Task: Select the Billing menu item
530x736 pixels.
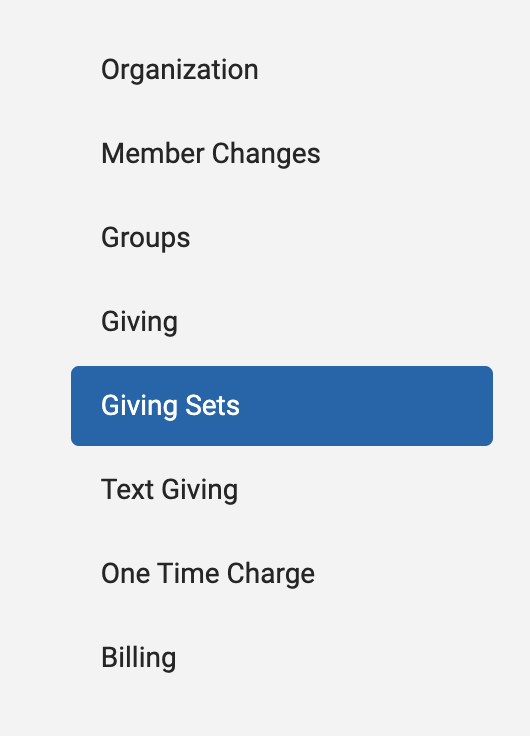Action: 282,658
